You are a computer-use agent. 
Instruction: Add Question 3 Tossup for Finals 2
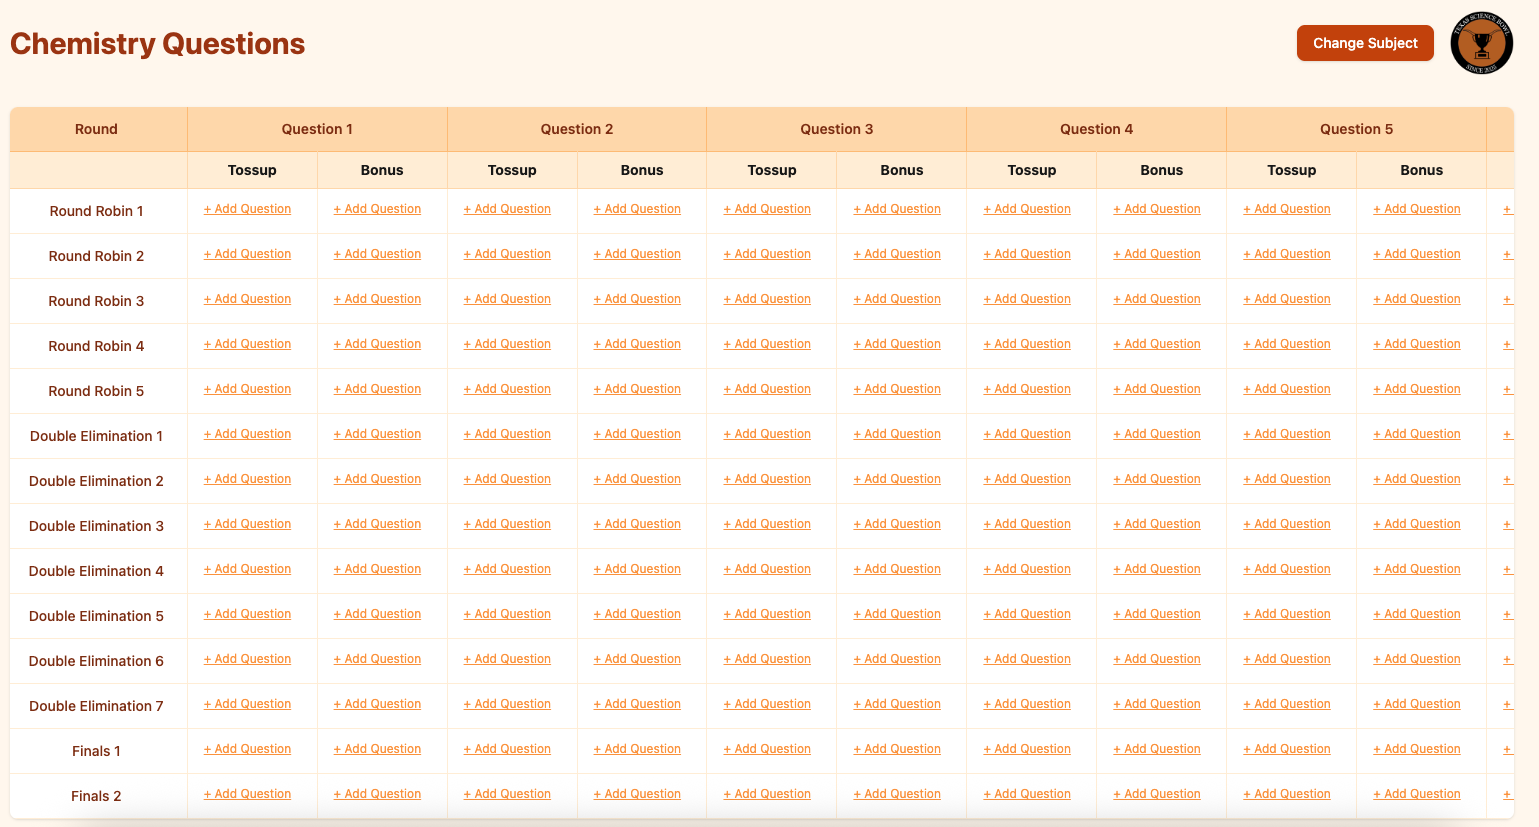coord(767,794)
